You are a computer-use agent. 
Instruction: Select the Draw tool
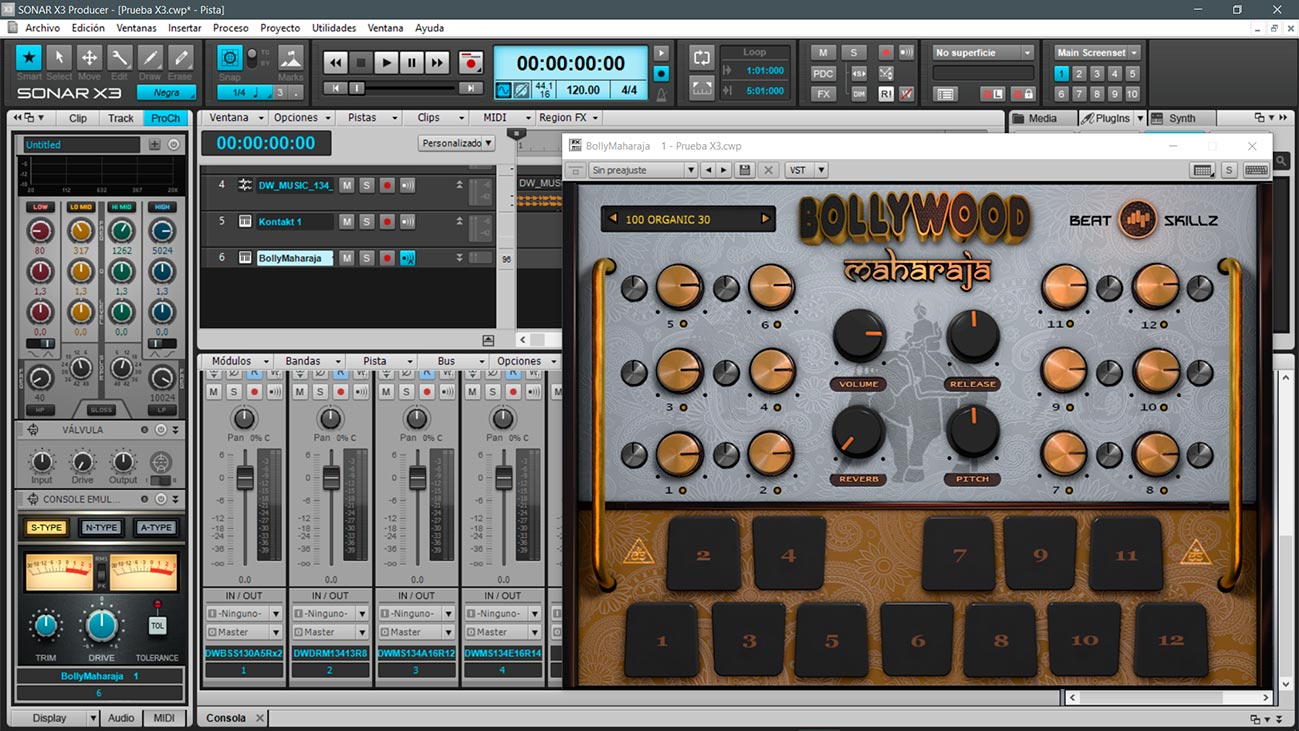point(150,58)
